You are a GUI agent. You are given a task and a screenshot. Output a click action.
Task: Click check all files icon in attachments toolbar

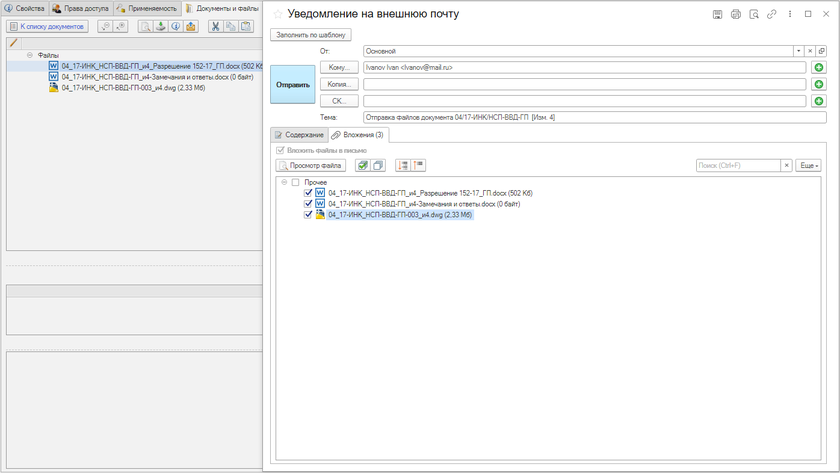(x=363, y=166)
